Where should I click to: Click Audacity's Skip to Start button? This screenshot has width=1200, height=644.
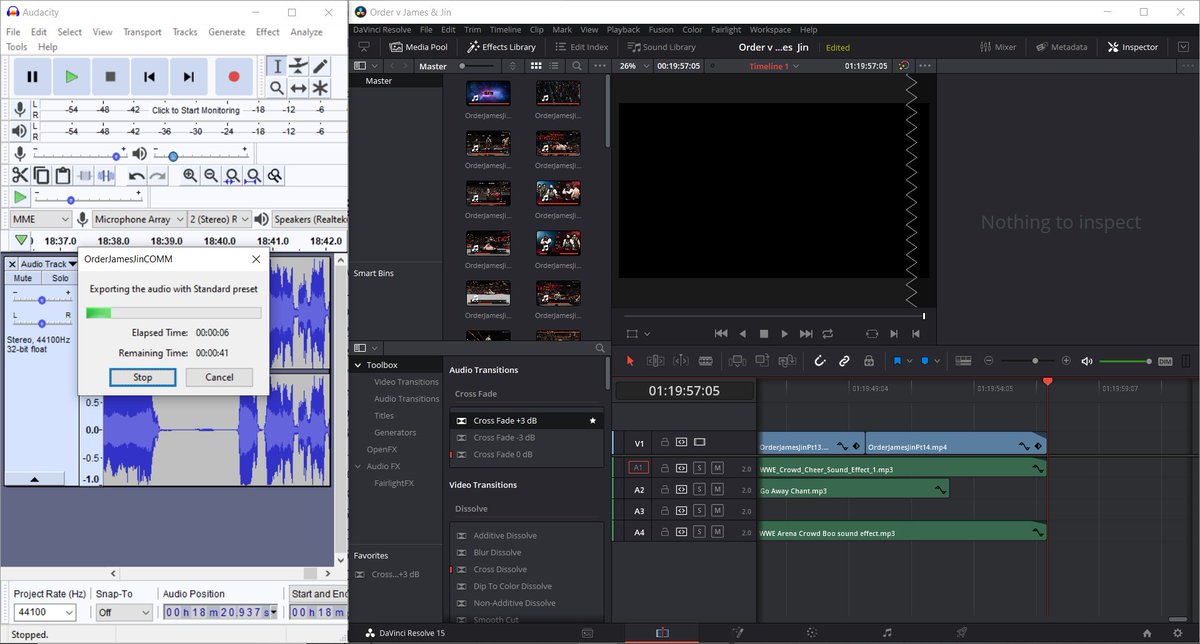[x=150, y=76]
